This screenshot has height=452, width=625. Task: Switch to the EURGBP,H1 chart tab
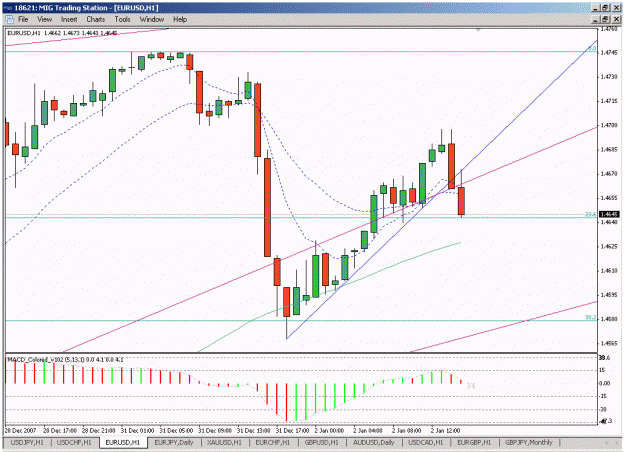point(474,442)
